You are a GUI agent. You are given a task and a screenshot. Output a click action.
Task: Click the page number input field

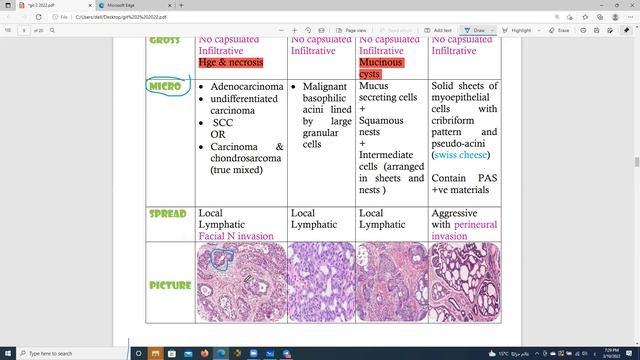pyautogui.click(x=24, y=30)
